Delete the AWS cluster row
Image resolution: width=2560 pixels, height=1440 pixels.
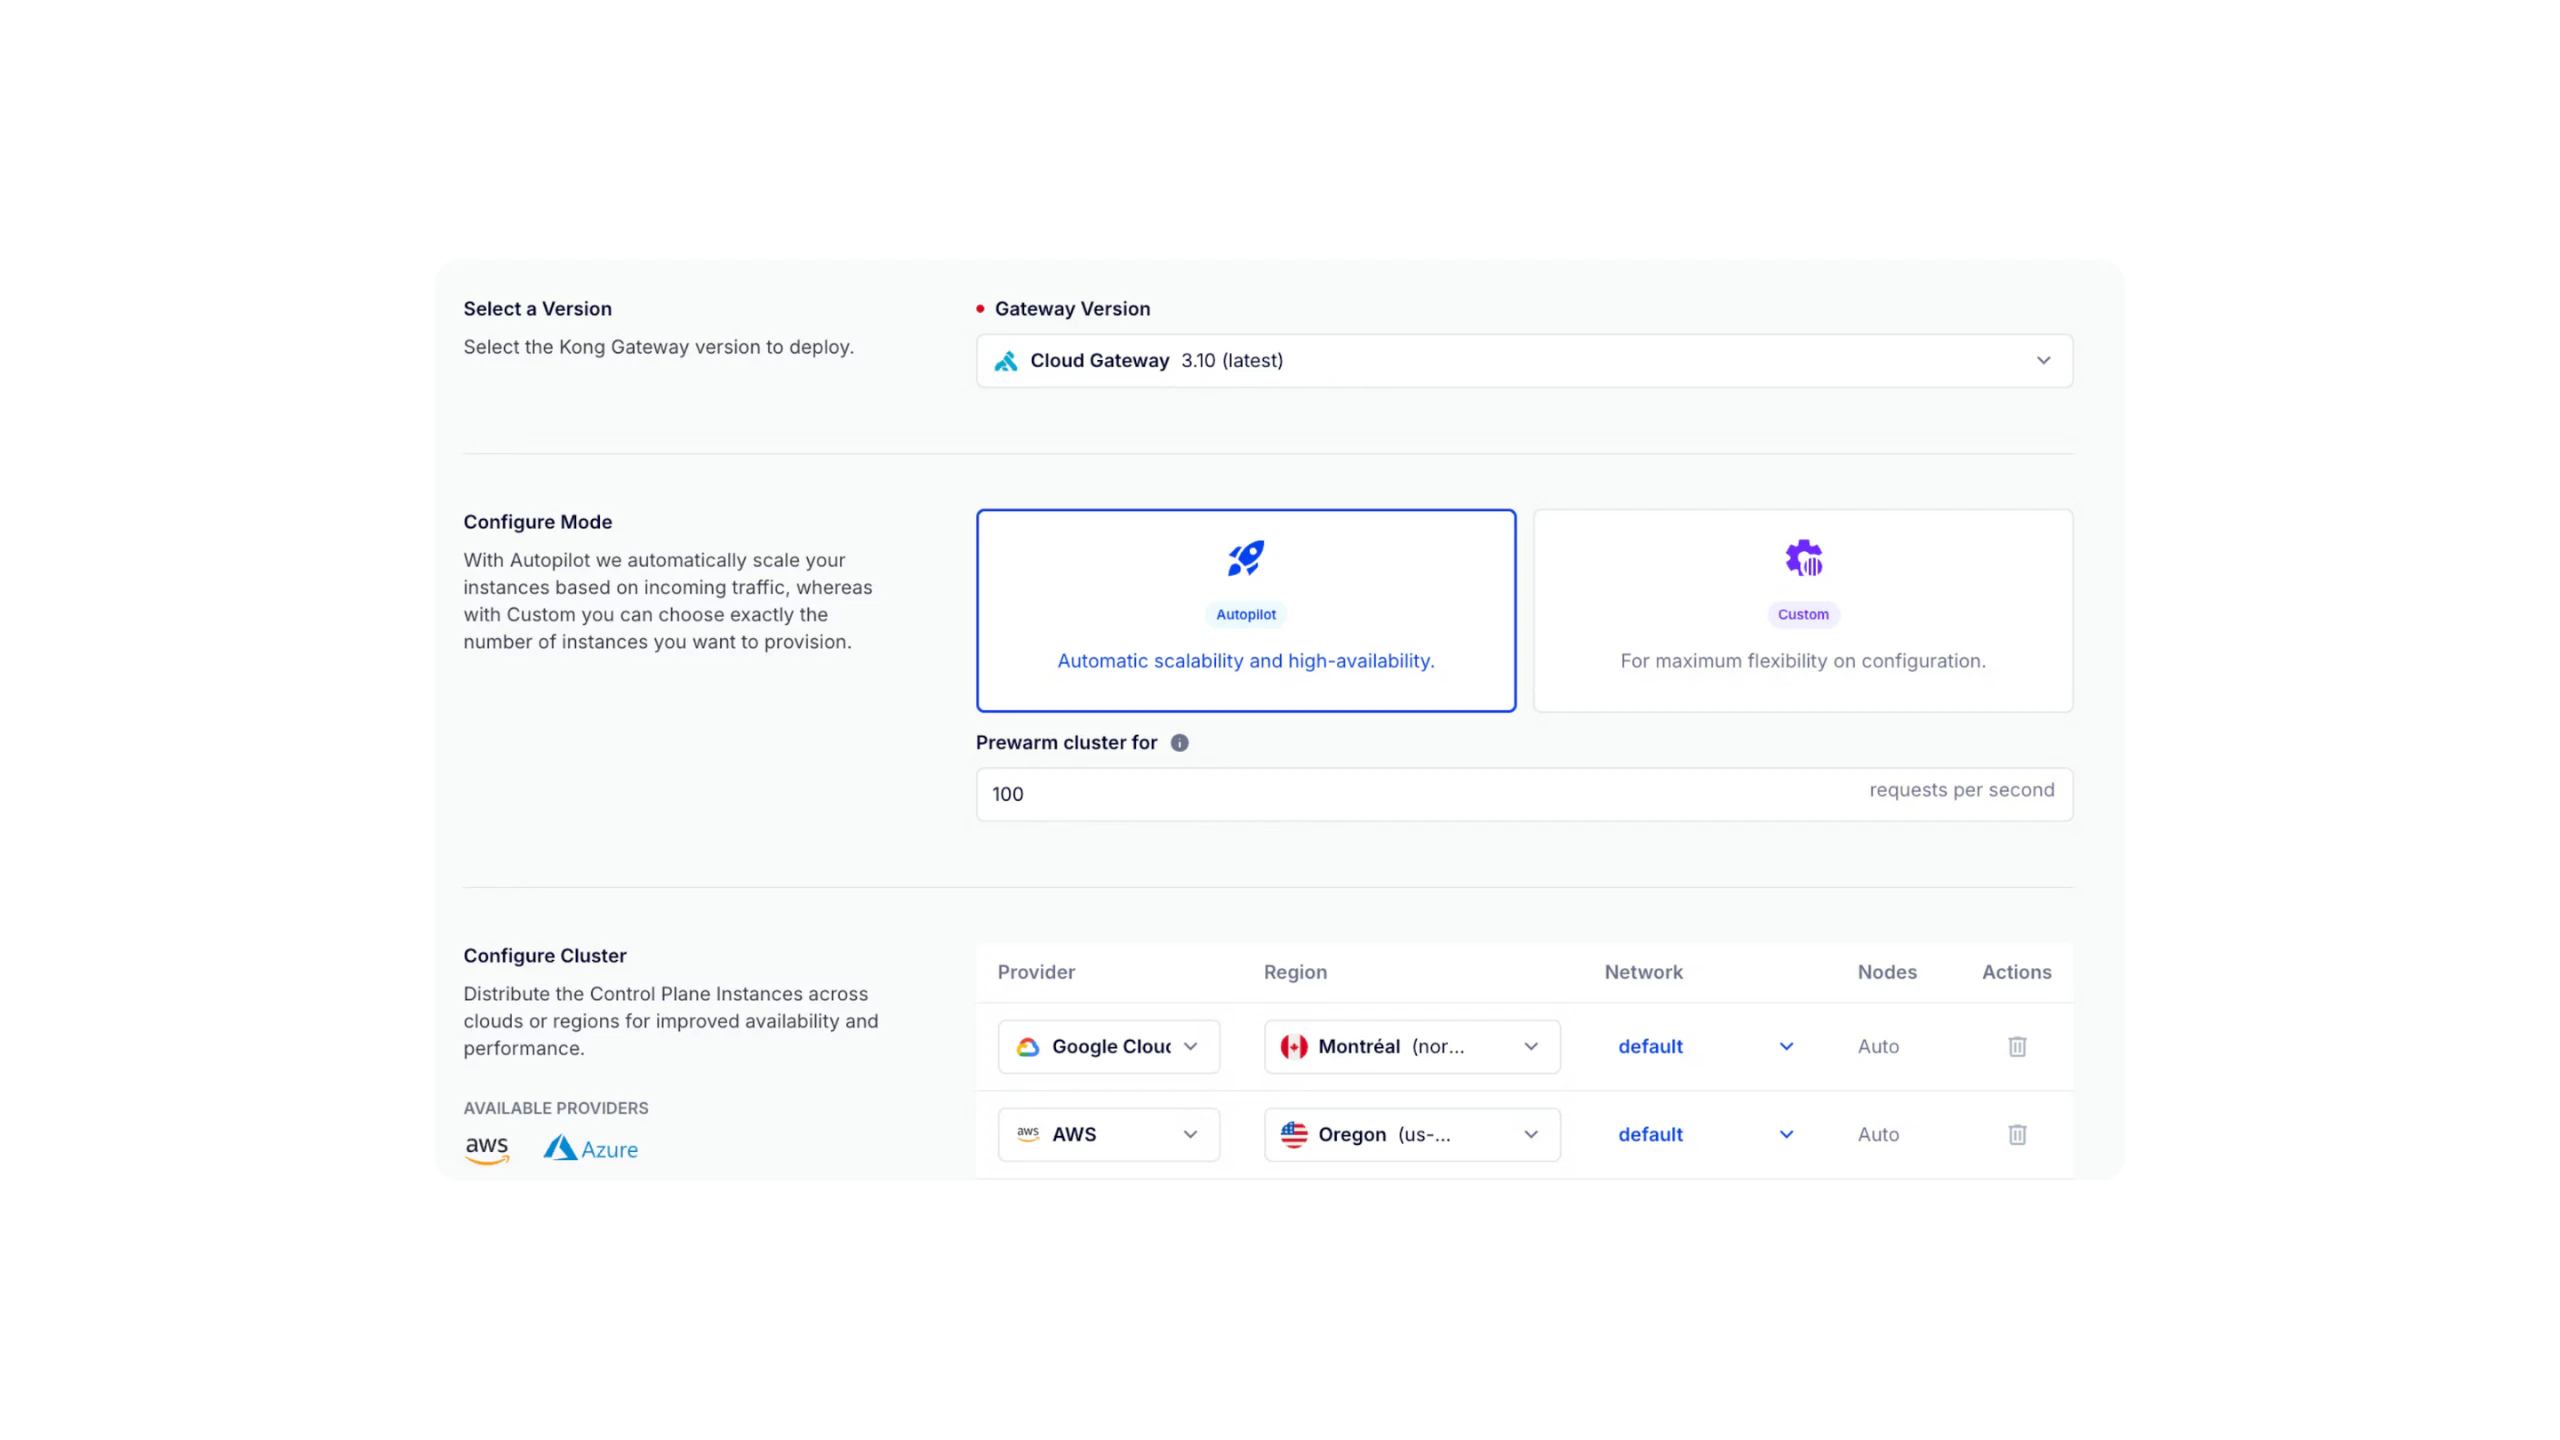point(2017,1134)
